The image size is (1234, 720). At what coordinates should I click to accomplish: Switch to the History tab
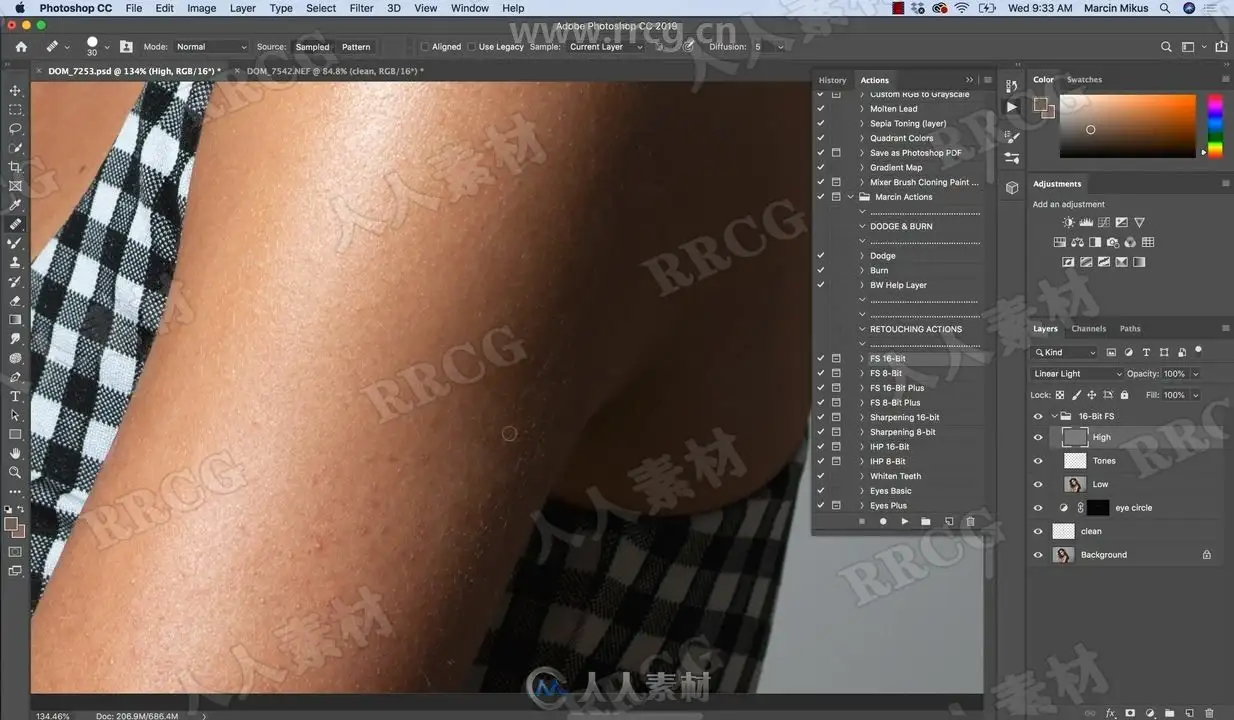click(832, 80)
